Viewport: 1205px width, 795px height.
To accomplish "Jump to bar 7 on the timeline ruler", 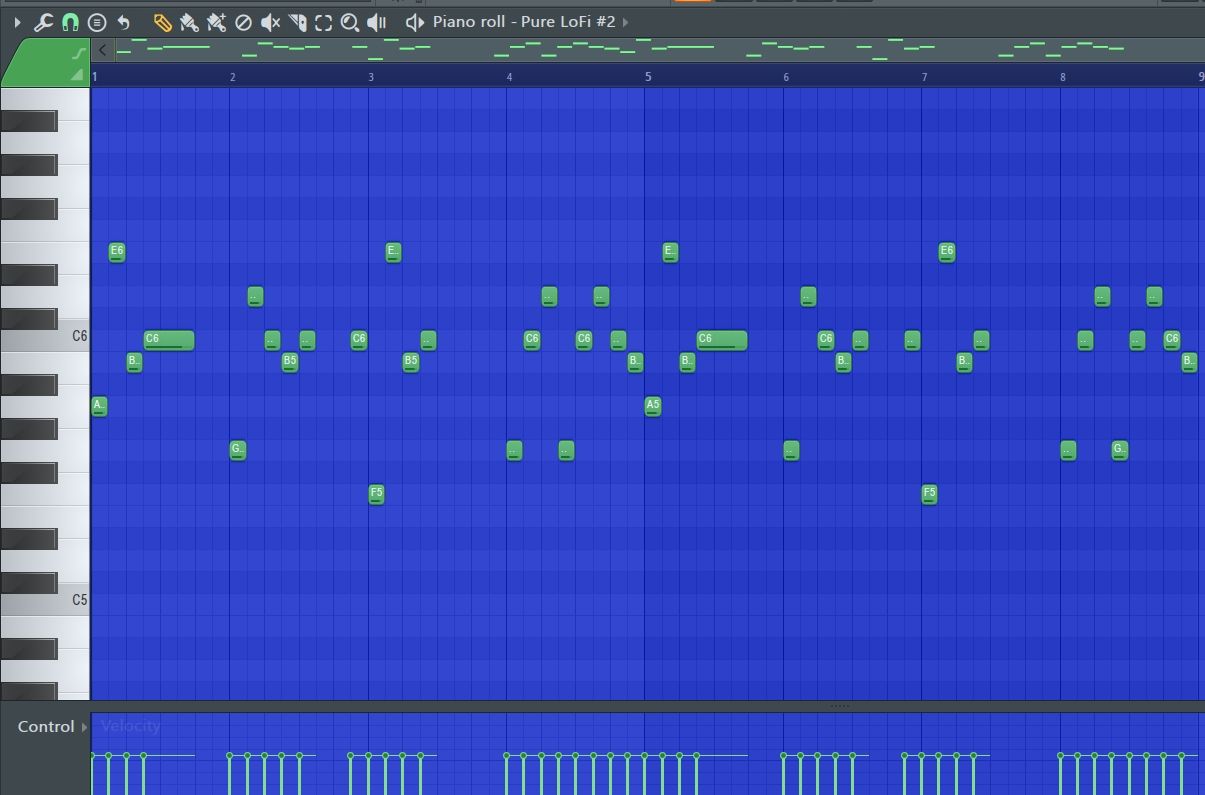I will tap(925, 77).
